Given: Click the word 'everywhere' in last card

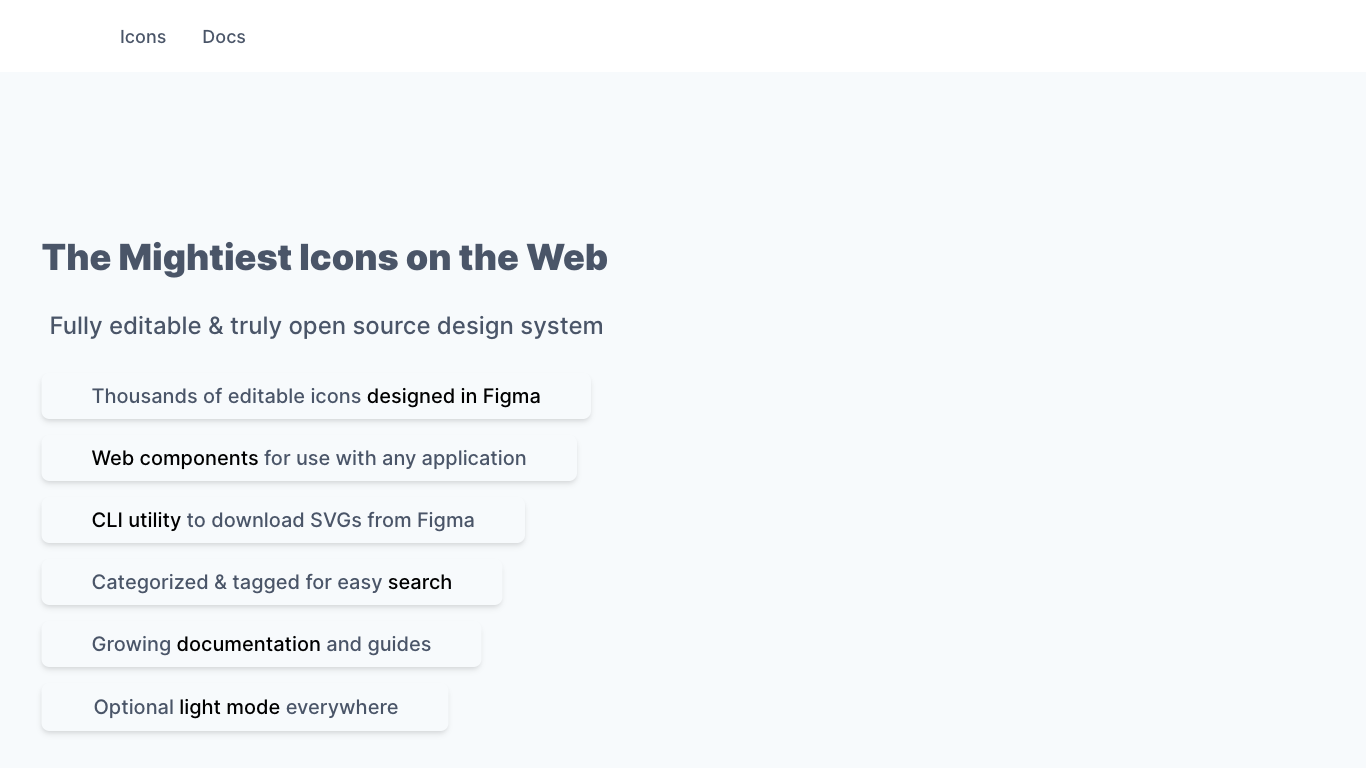Looking at the screenshot, I should pos(342,707).
